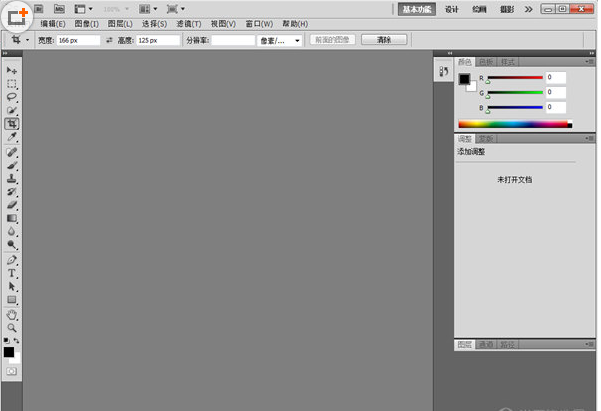
Task: Launch Mini Bridge from the Mb icon
Action: 59,8
